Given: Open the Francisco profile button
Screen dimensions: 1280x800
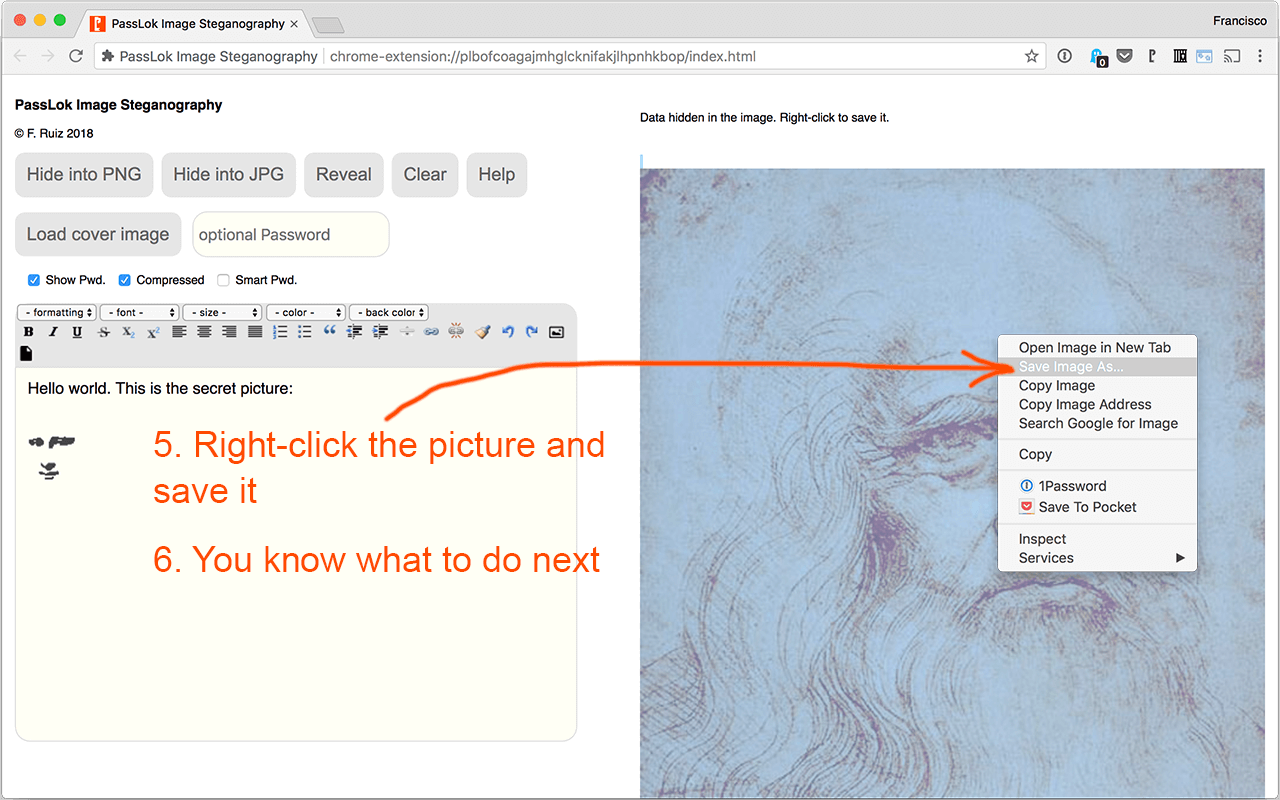Looking at the screenshot, I should point(1239,21).
